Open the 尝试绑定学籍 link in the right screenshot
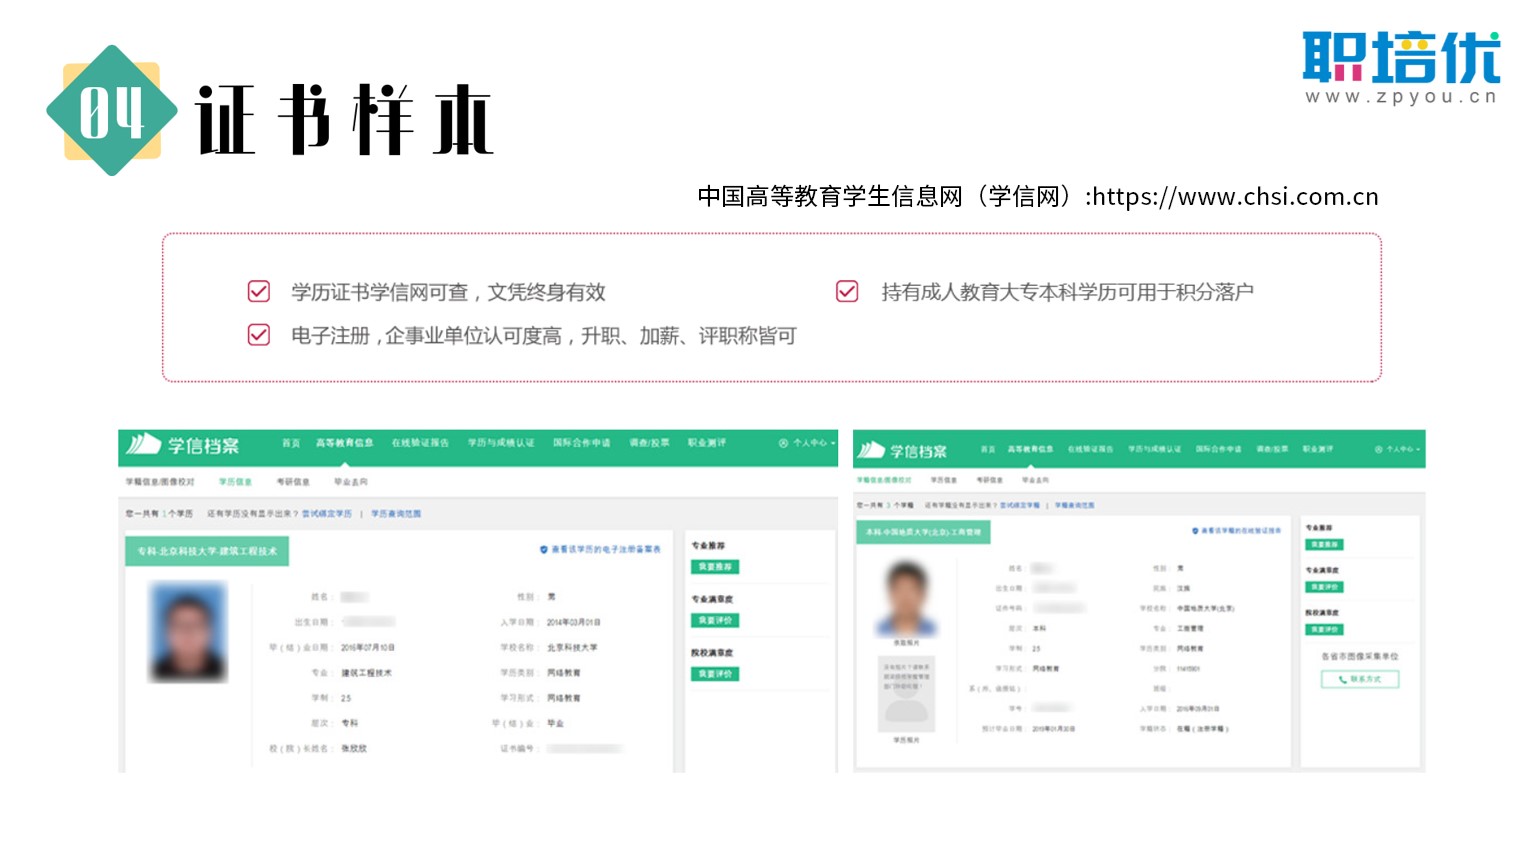 (1020, 506)
